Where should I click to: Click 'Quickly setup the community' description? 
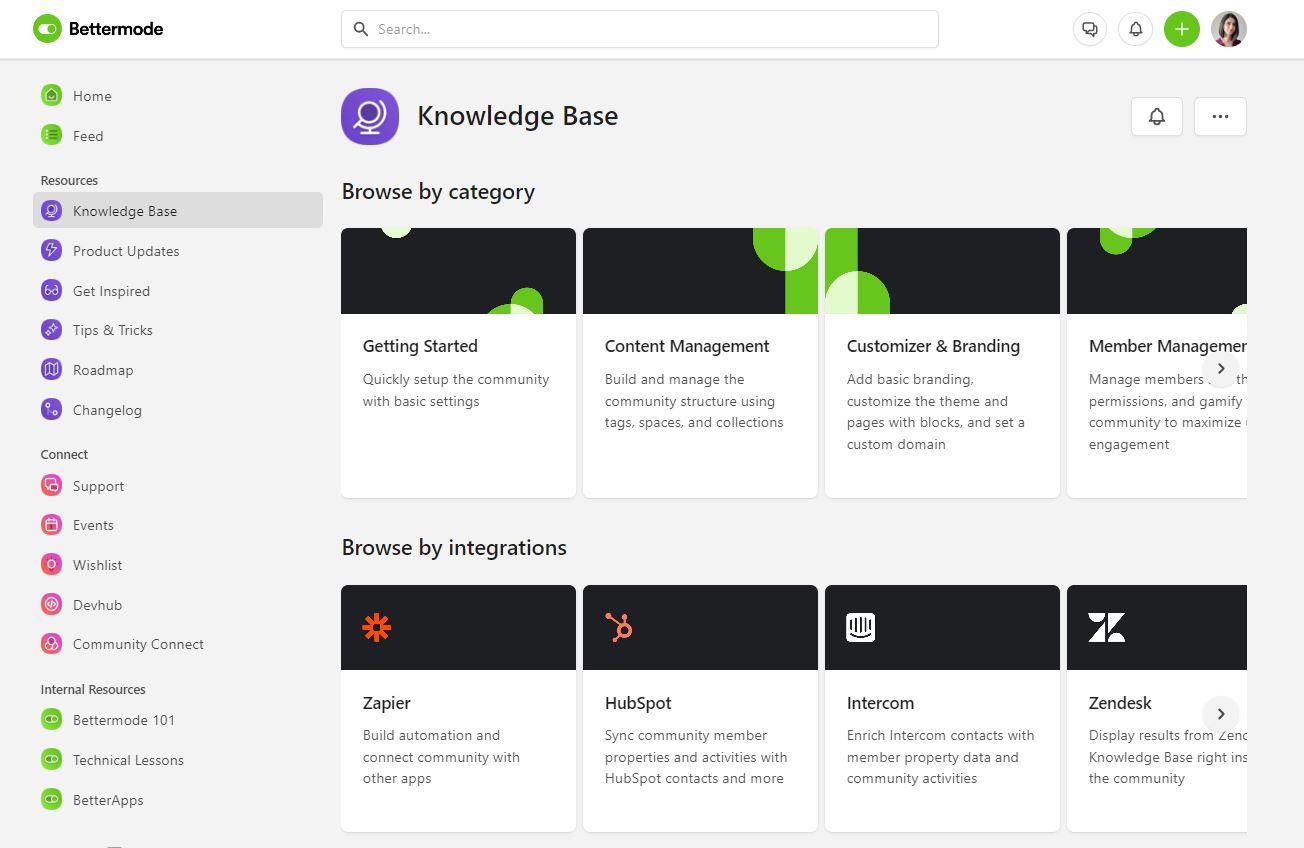(x=456, y=390)
